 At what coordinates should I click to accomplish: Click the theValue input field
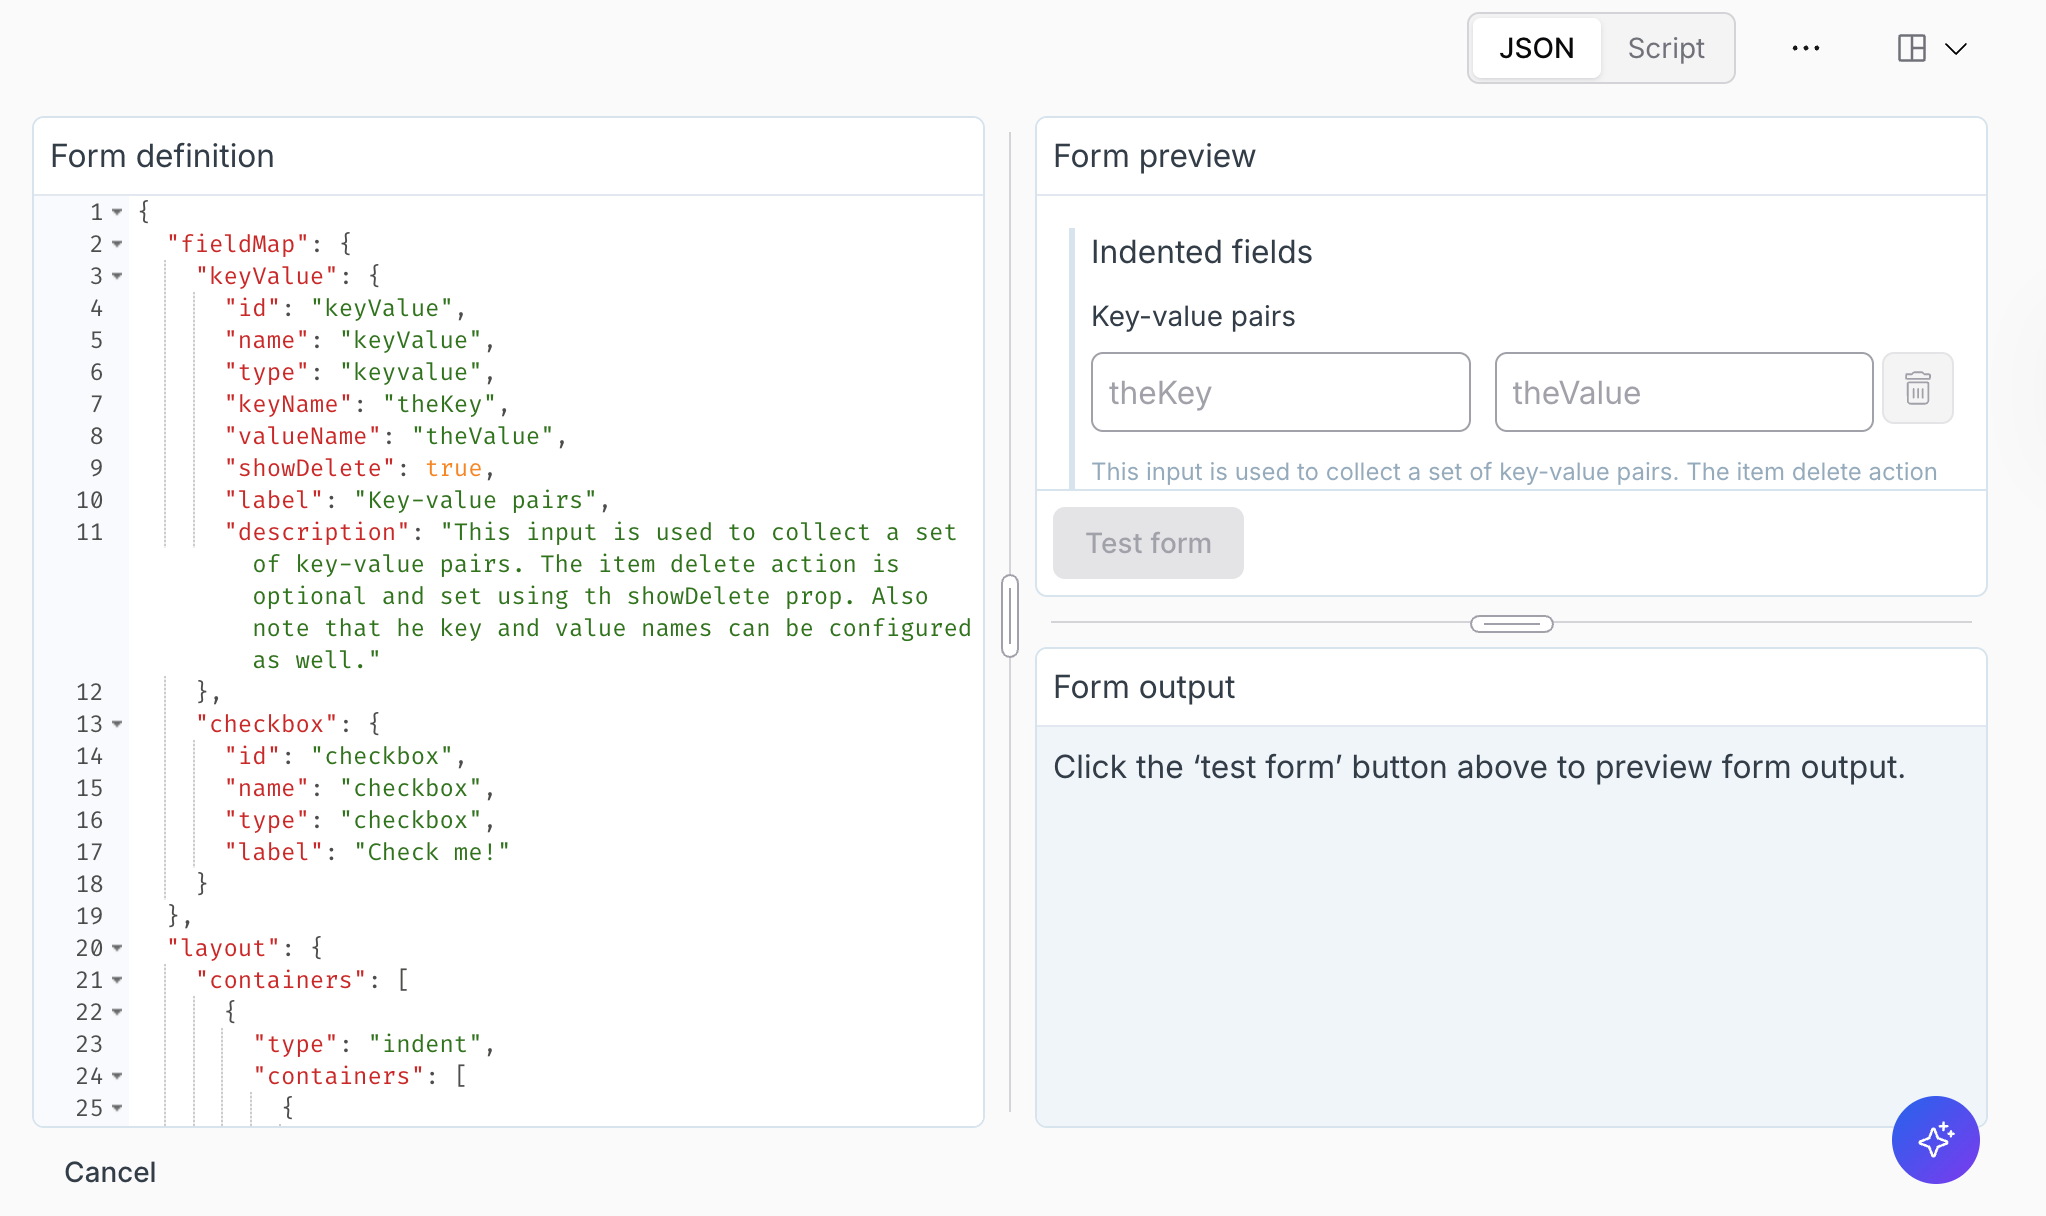tap(1684, 392)
